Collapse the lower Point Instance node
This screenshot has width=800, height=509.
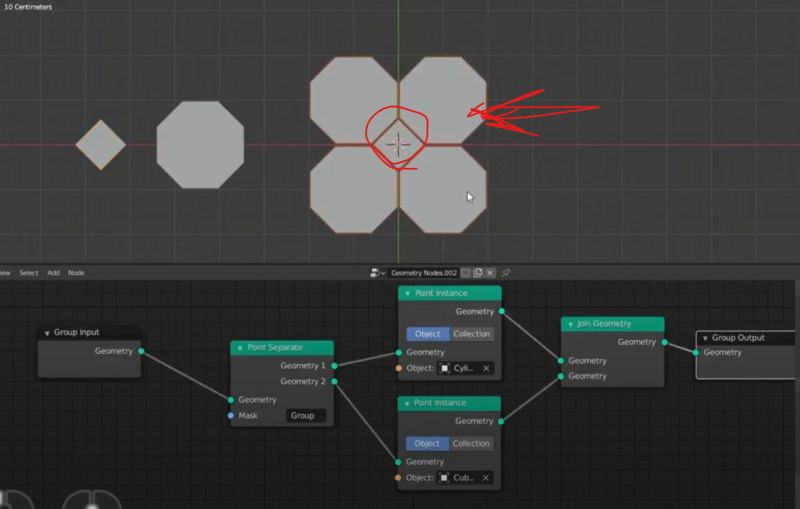(407, 403)
